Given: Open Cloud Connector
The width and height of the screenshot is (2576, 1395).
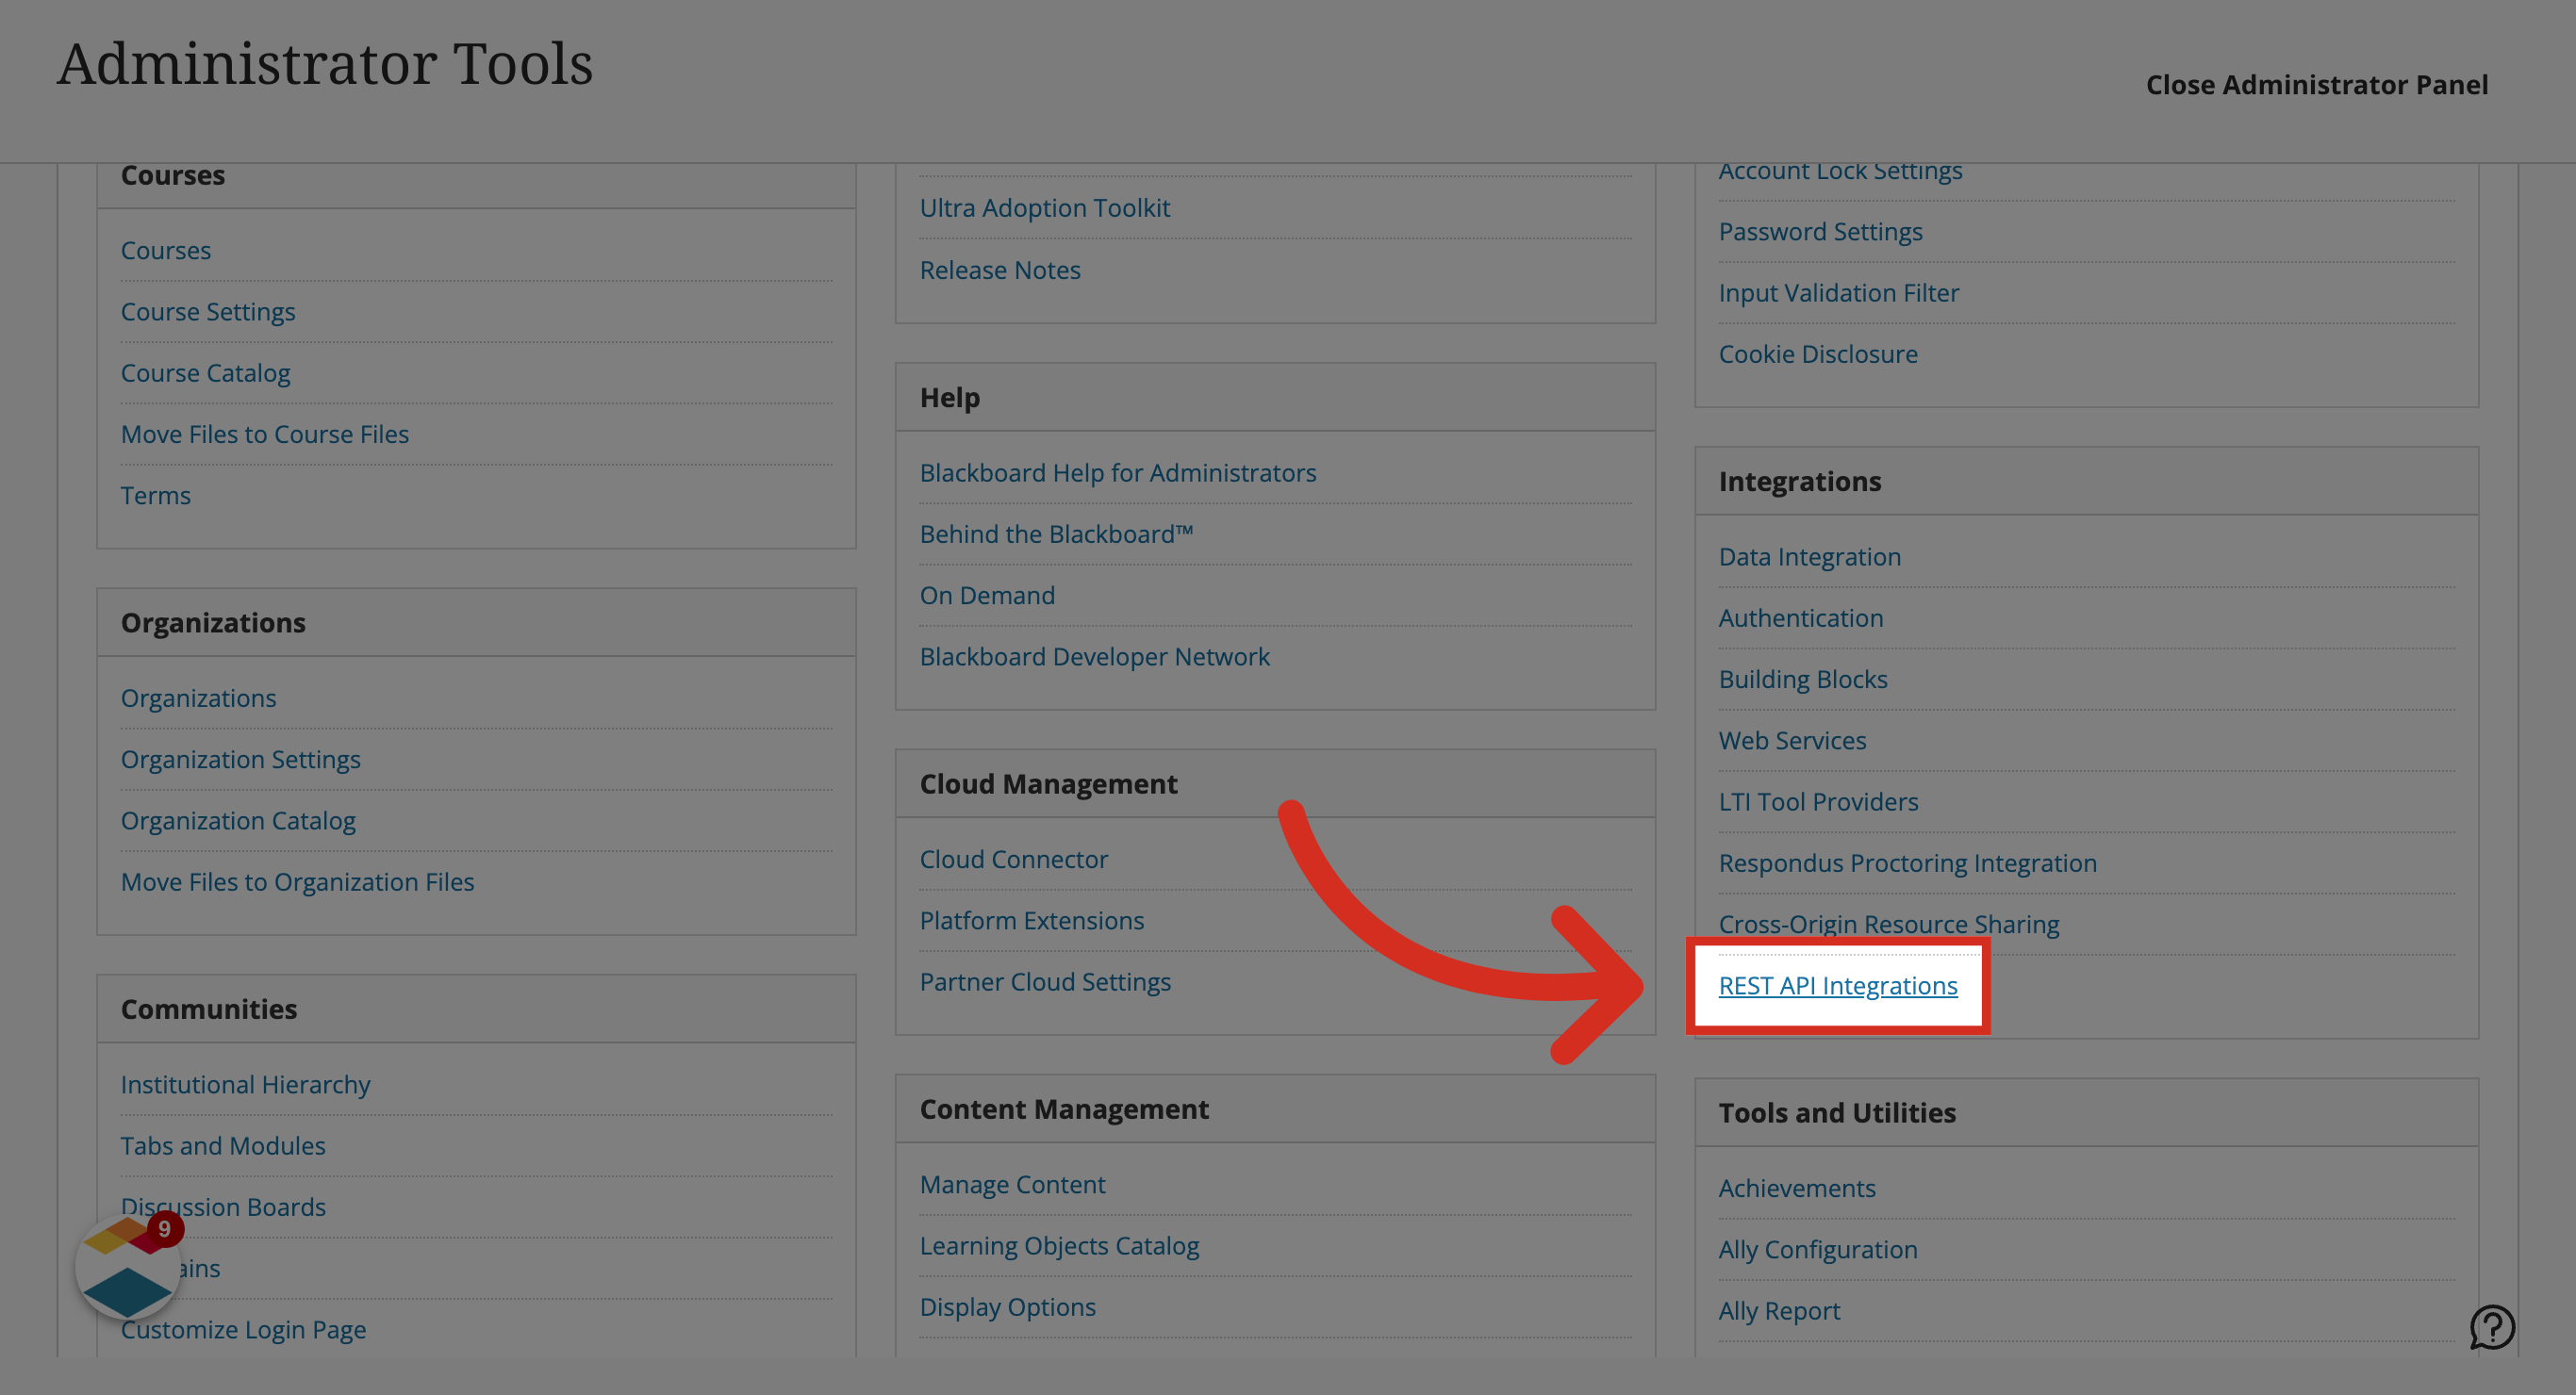Looking at the screenshot, I should 1014,859.
